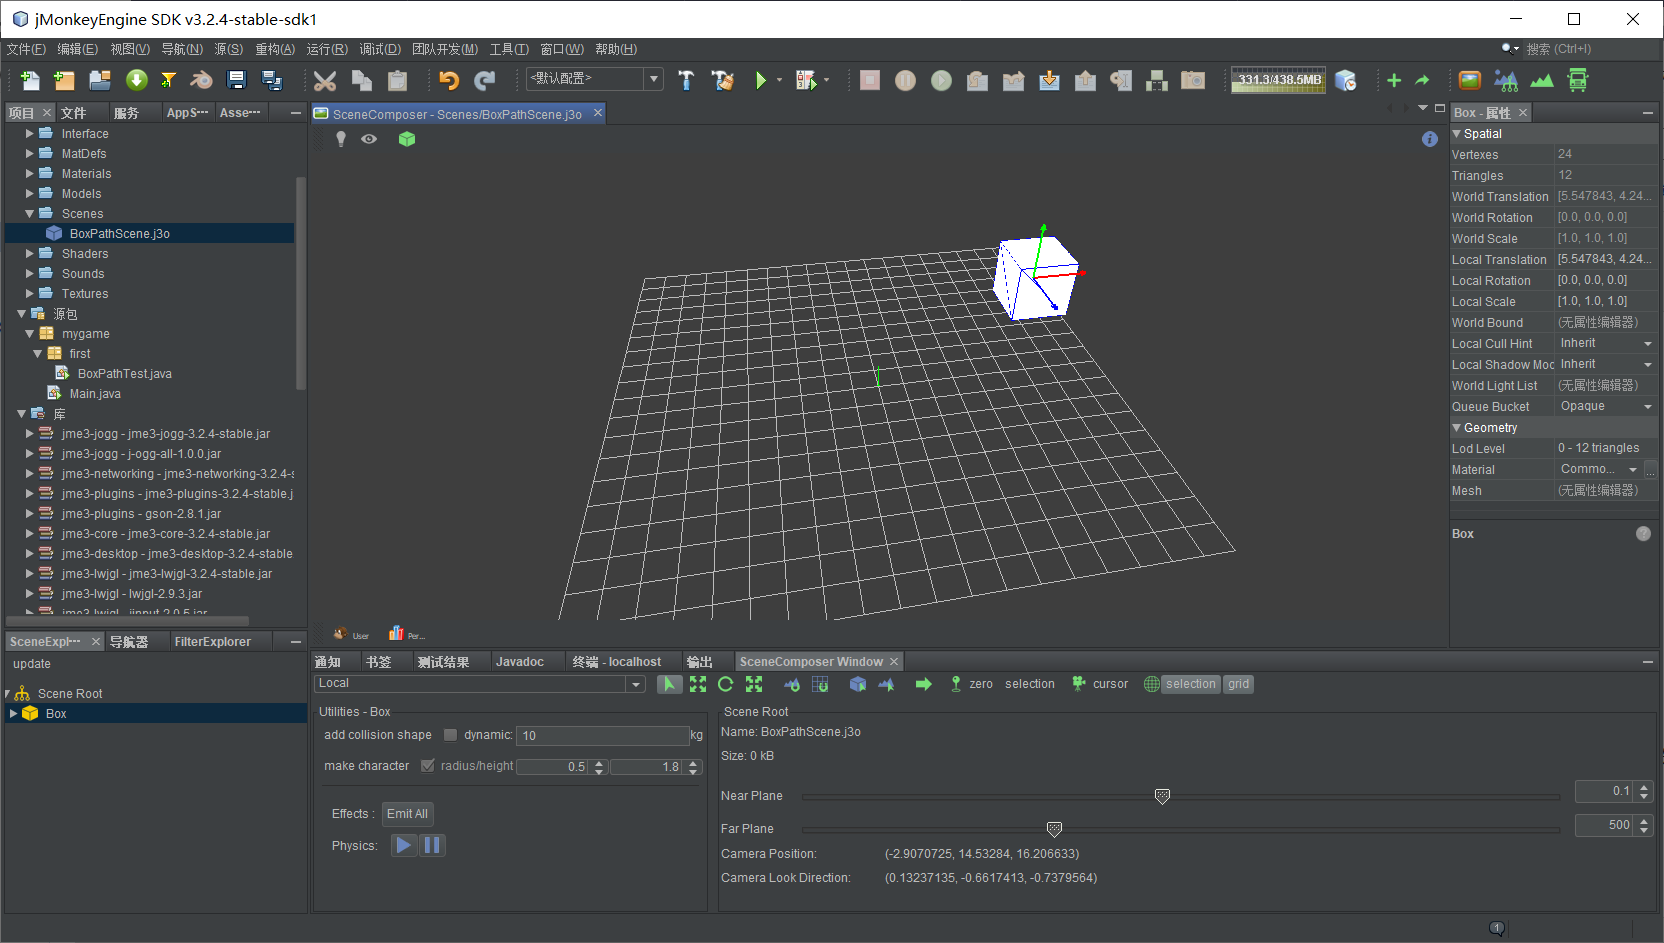The height and width of the screenshot is (943, 1664).
Task: Click the New Project toolbar icon
Action: (64, 80)
